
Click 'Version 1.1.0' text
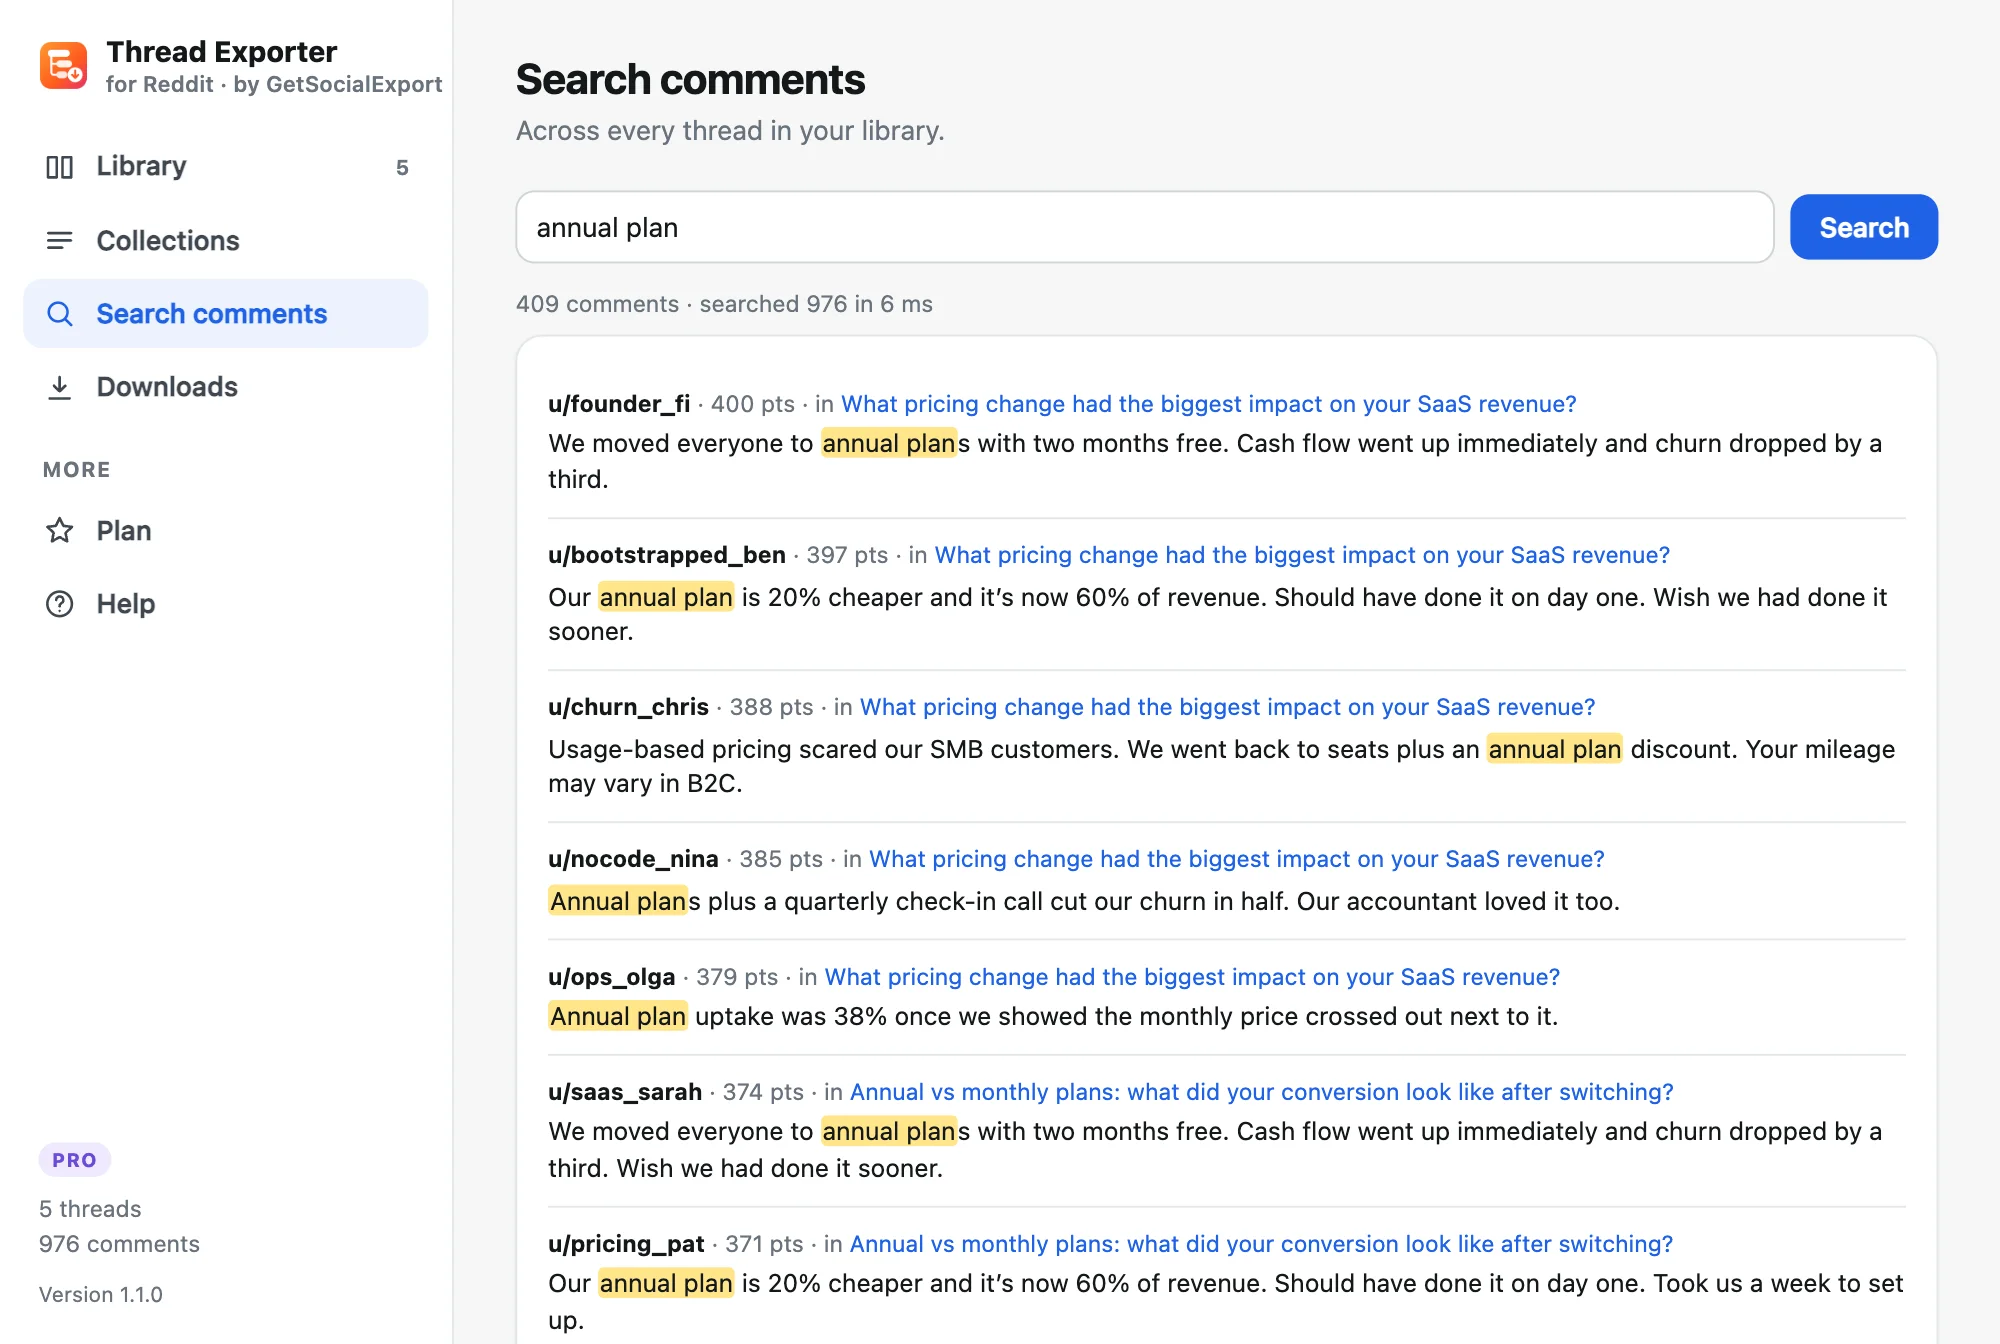click(101, 1294)
